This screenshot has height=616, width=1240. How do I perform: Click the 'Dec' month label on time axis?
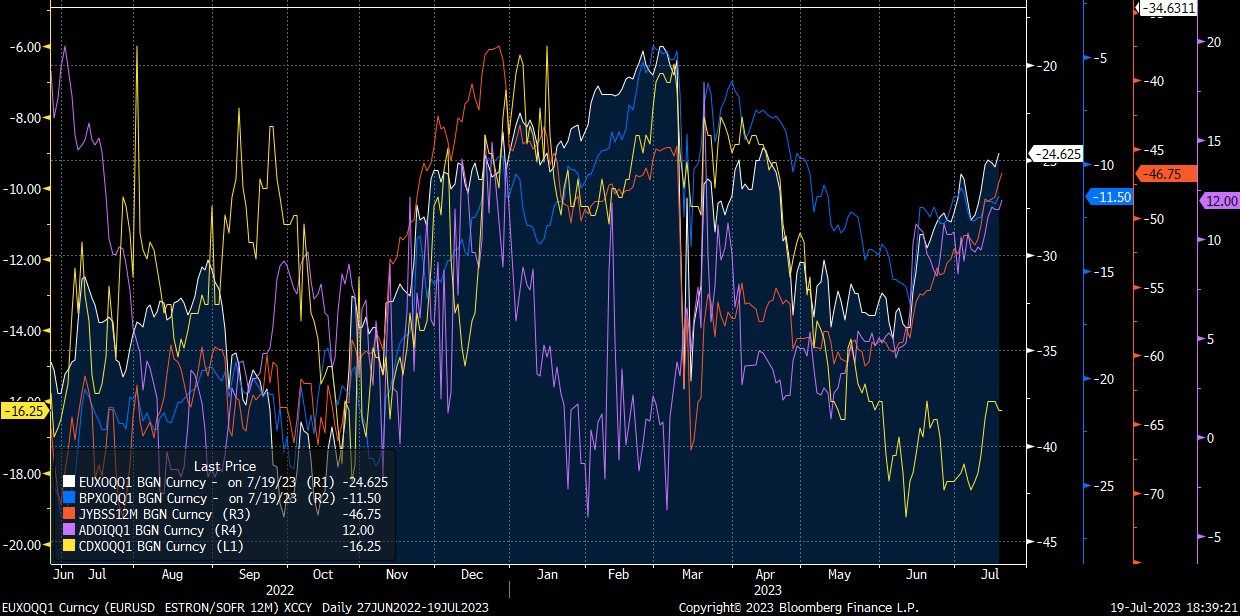472,575
